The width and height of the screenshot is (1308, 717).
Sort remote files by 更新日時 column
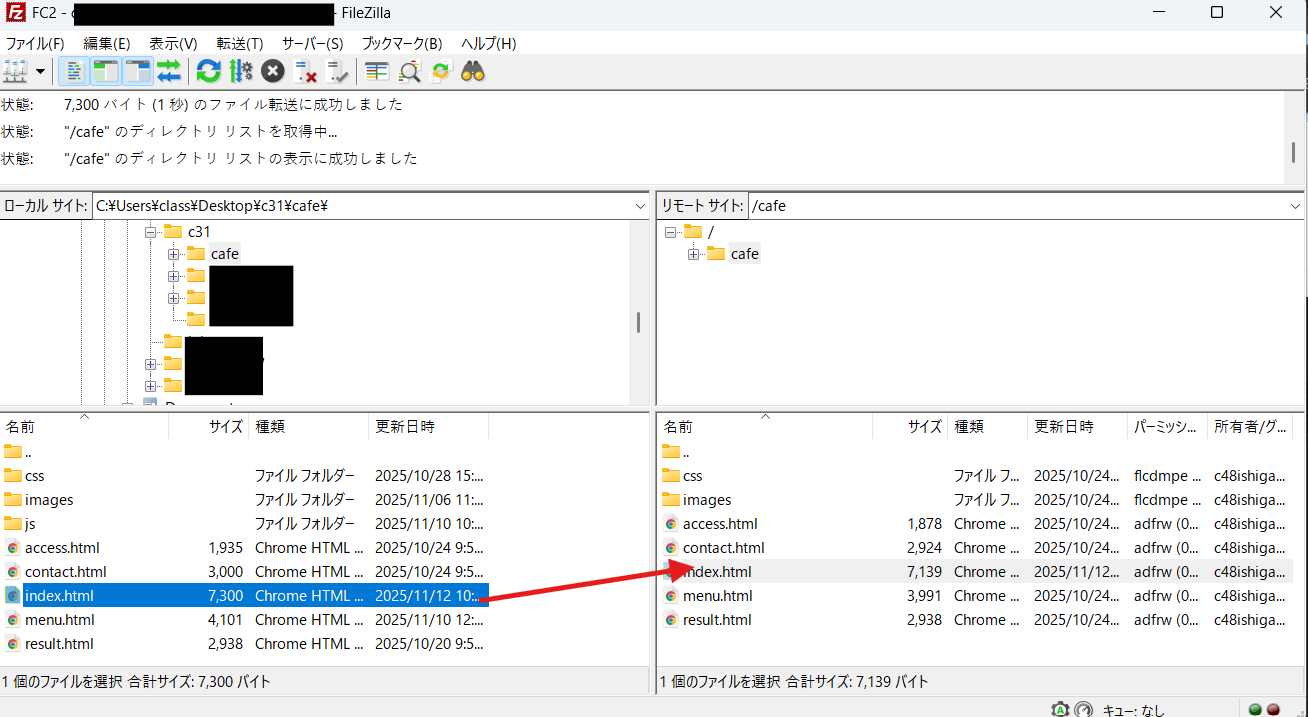coord(1064,427)
